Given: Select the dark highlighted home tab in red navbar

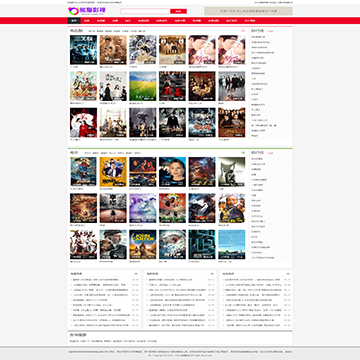Looking at the screenshot, I should pyautogui.click(x=74, y=21).
